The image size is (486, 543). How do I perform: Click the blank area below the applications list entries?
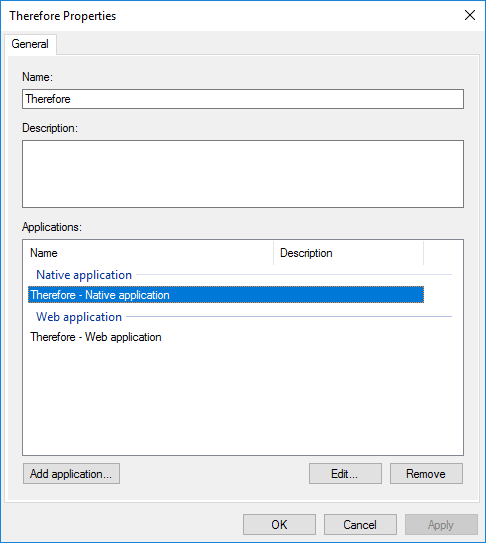pos(243,398)
